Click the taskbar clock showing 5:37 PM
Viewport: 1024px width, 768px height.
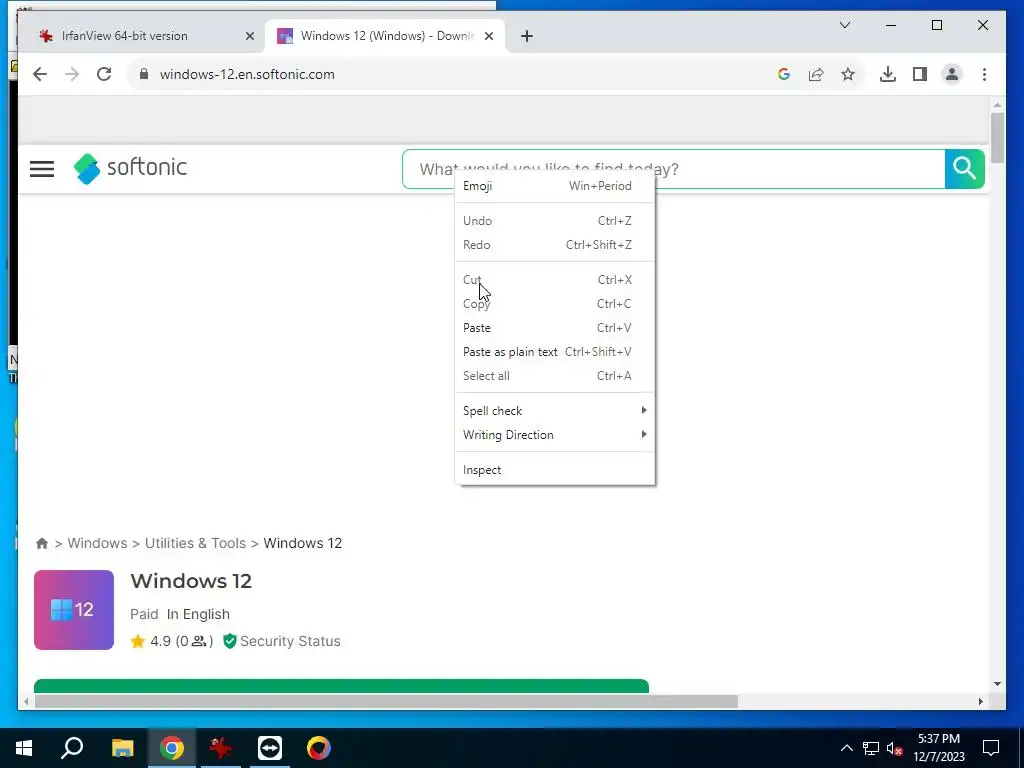click(x=938, y=748)
